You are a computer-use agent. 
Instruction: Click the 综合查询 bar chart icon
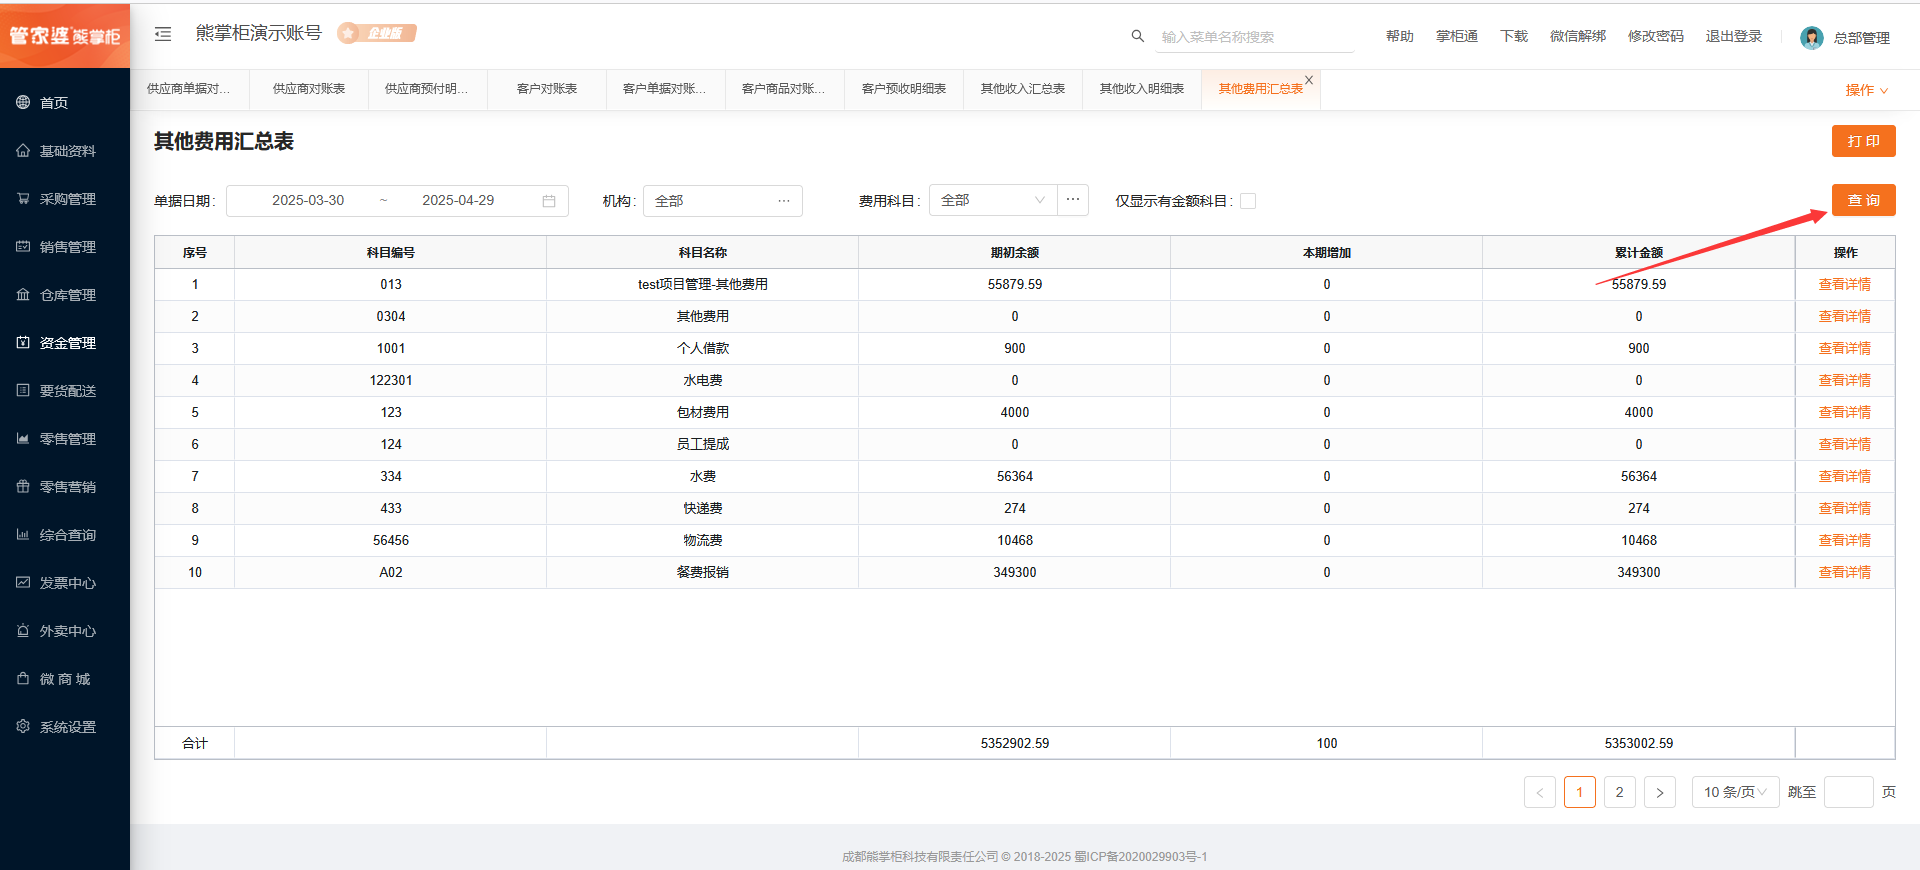tap(23, 534)
